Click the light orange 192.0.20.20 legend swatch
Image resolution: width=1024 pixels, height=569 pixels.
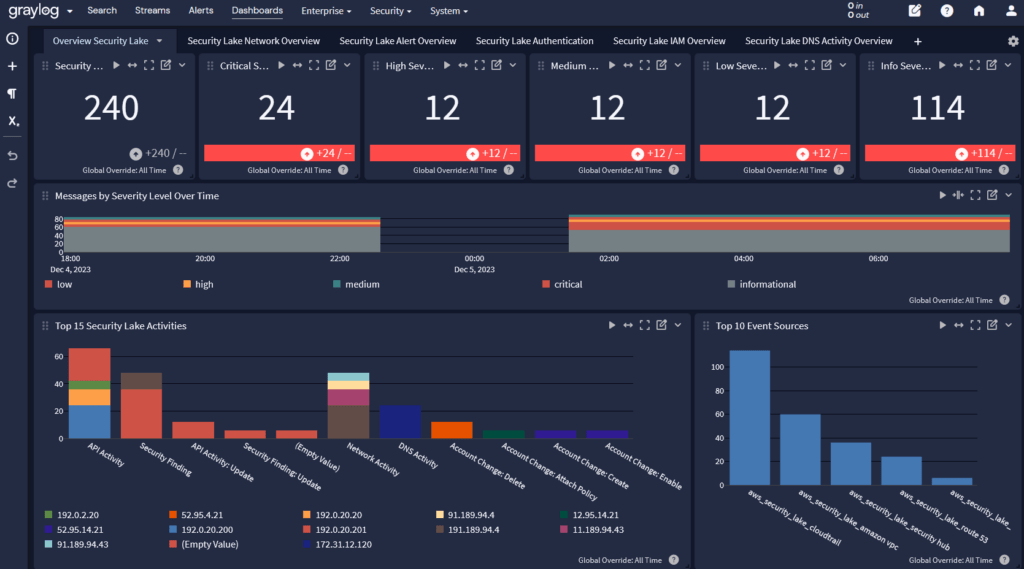click(307, 515)
